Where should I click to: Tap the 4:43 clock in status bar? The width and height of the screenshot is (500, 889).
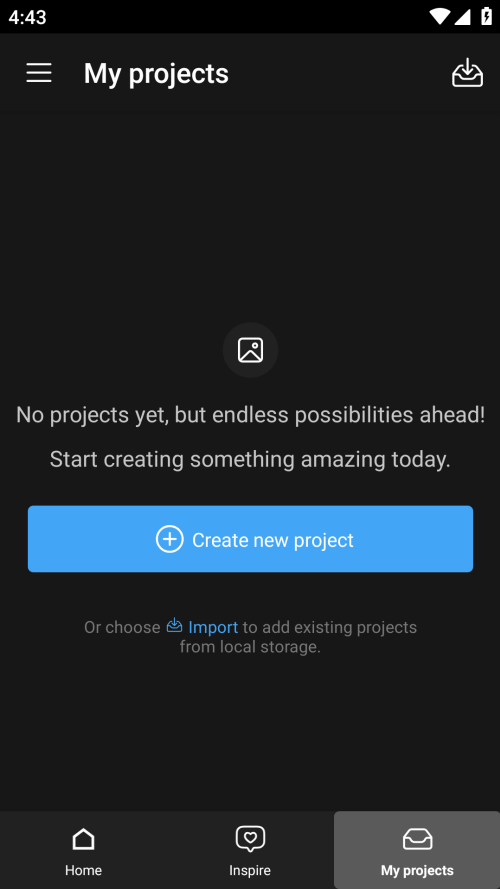pos(27,17)
